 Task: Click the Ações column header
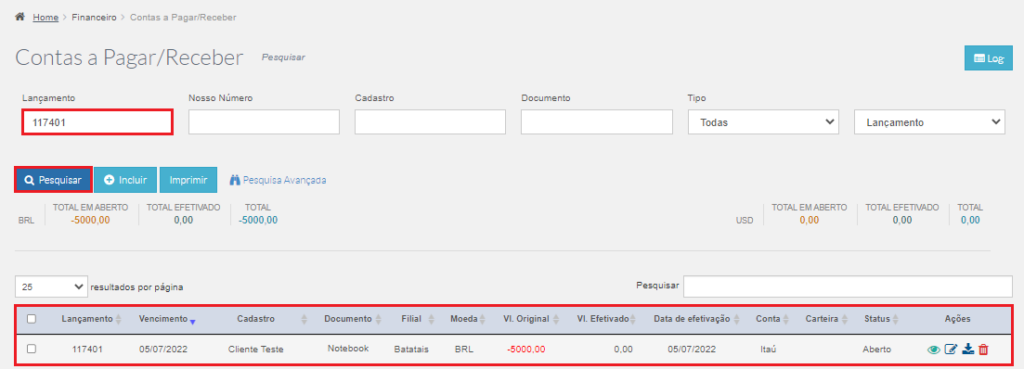click(957, 319)
